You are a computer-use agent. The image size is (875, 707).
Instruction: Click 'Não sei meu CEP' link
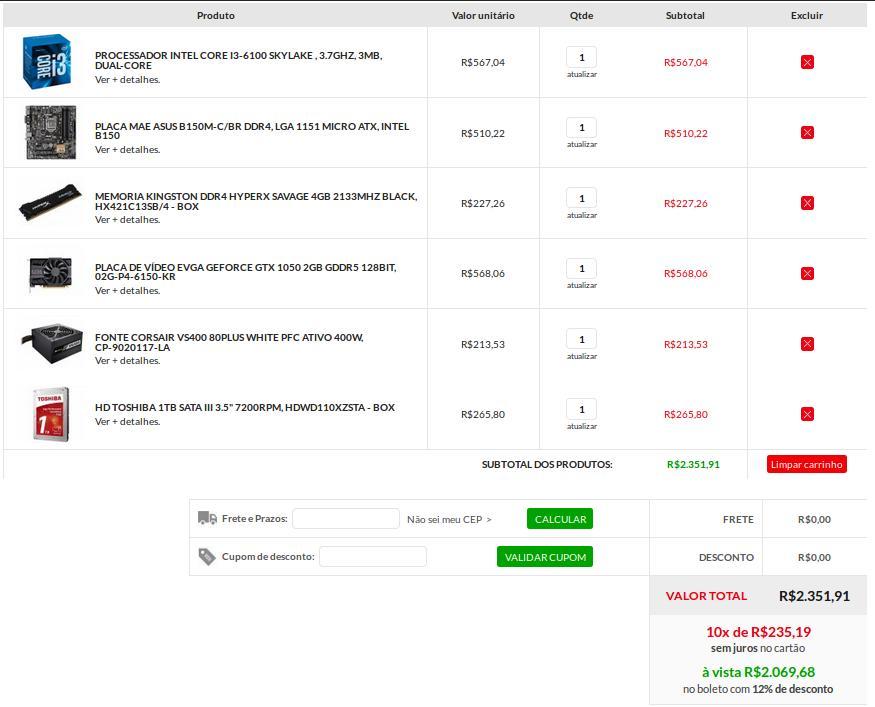449,520
